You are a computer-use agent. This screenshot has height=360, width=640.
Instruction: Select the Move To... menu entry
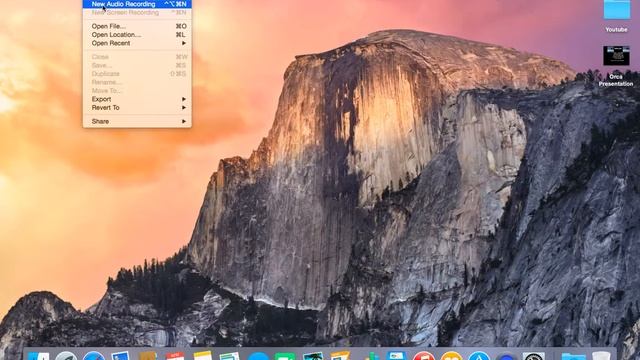click(137, 91)
